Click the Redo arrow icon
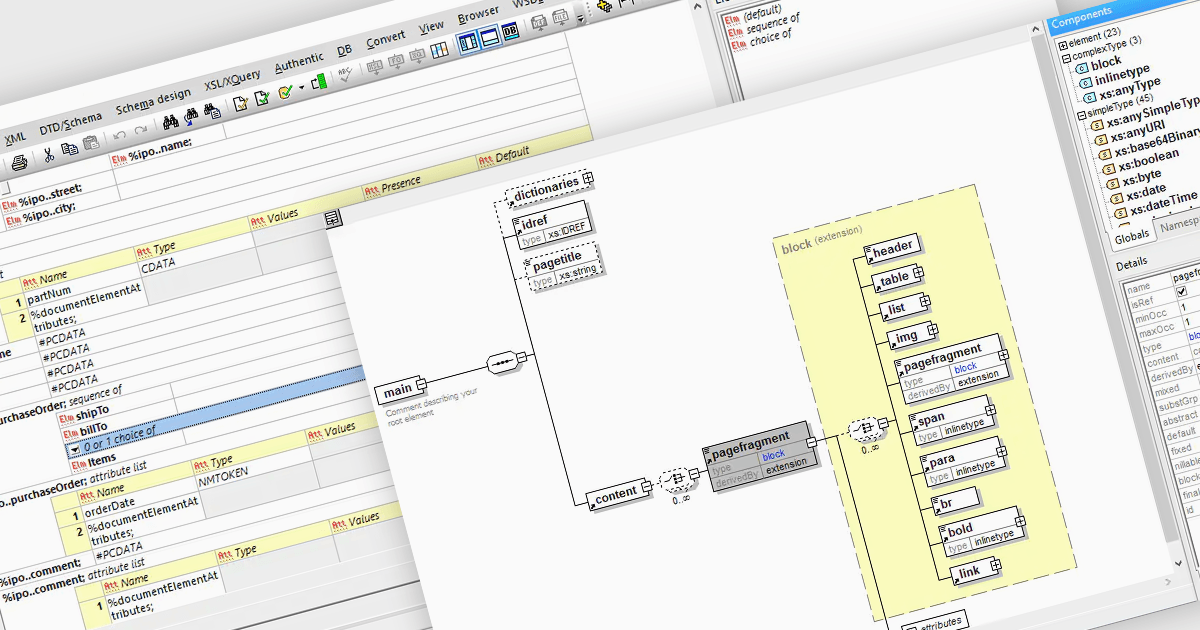Image resolution: width=1200 pixels, height=630 pixels. 140,130
